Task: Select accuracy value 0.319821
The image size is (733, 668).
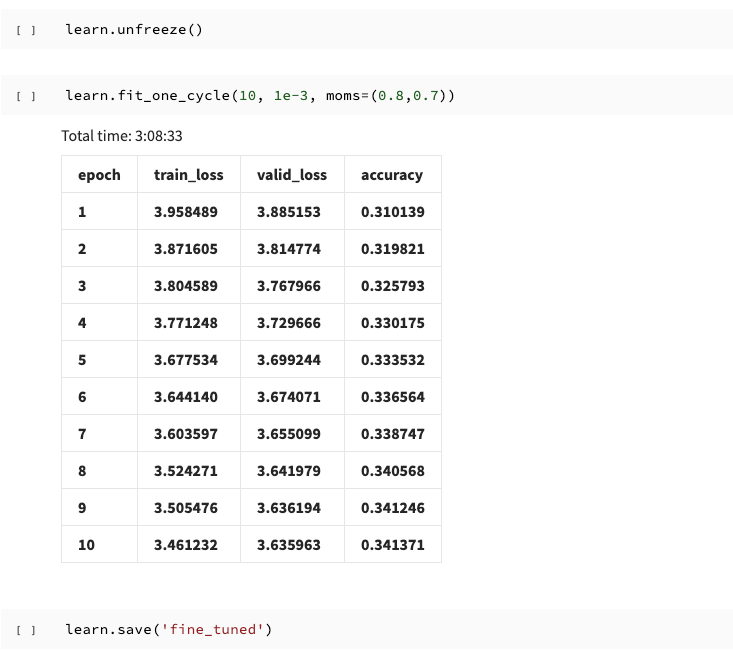Action: [393, 249]
